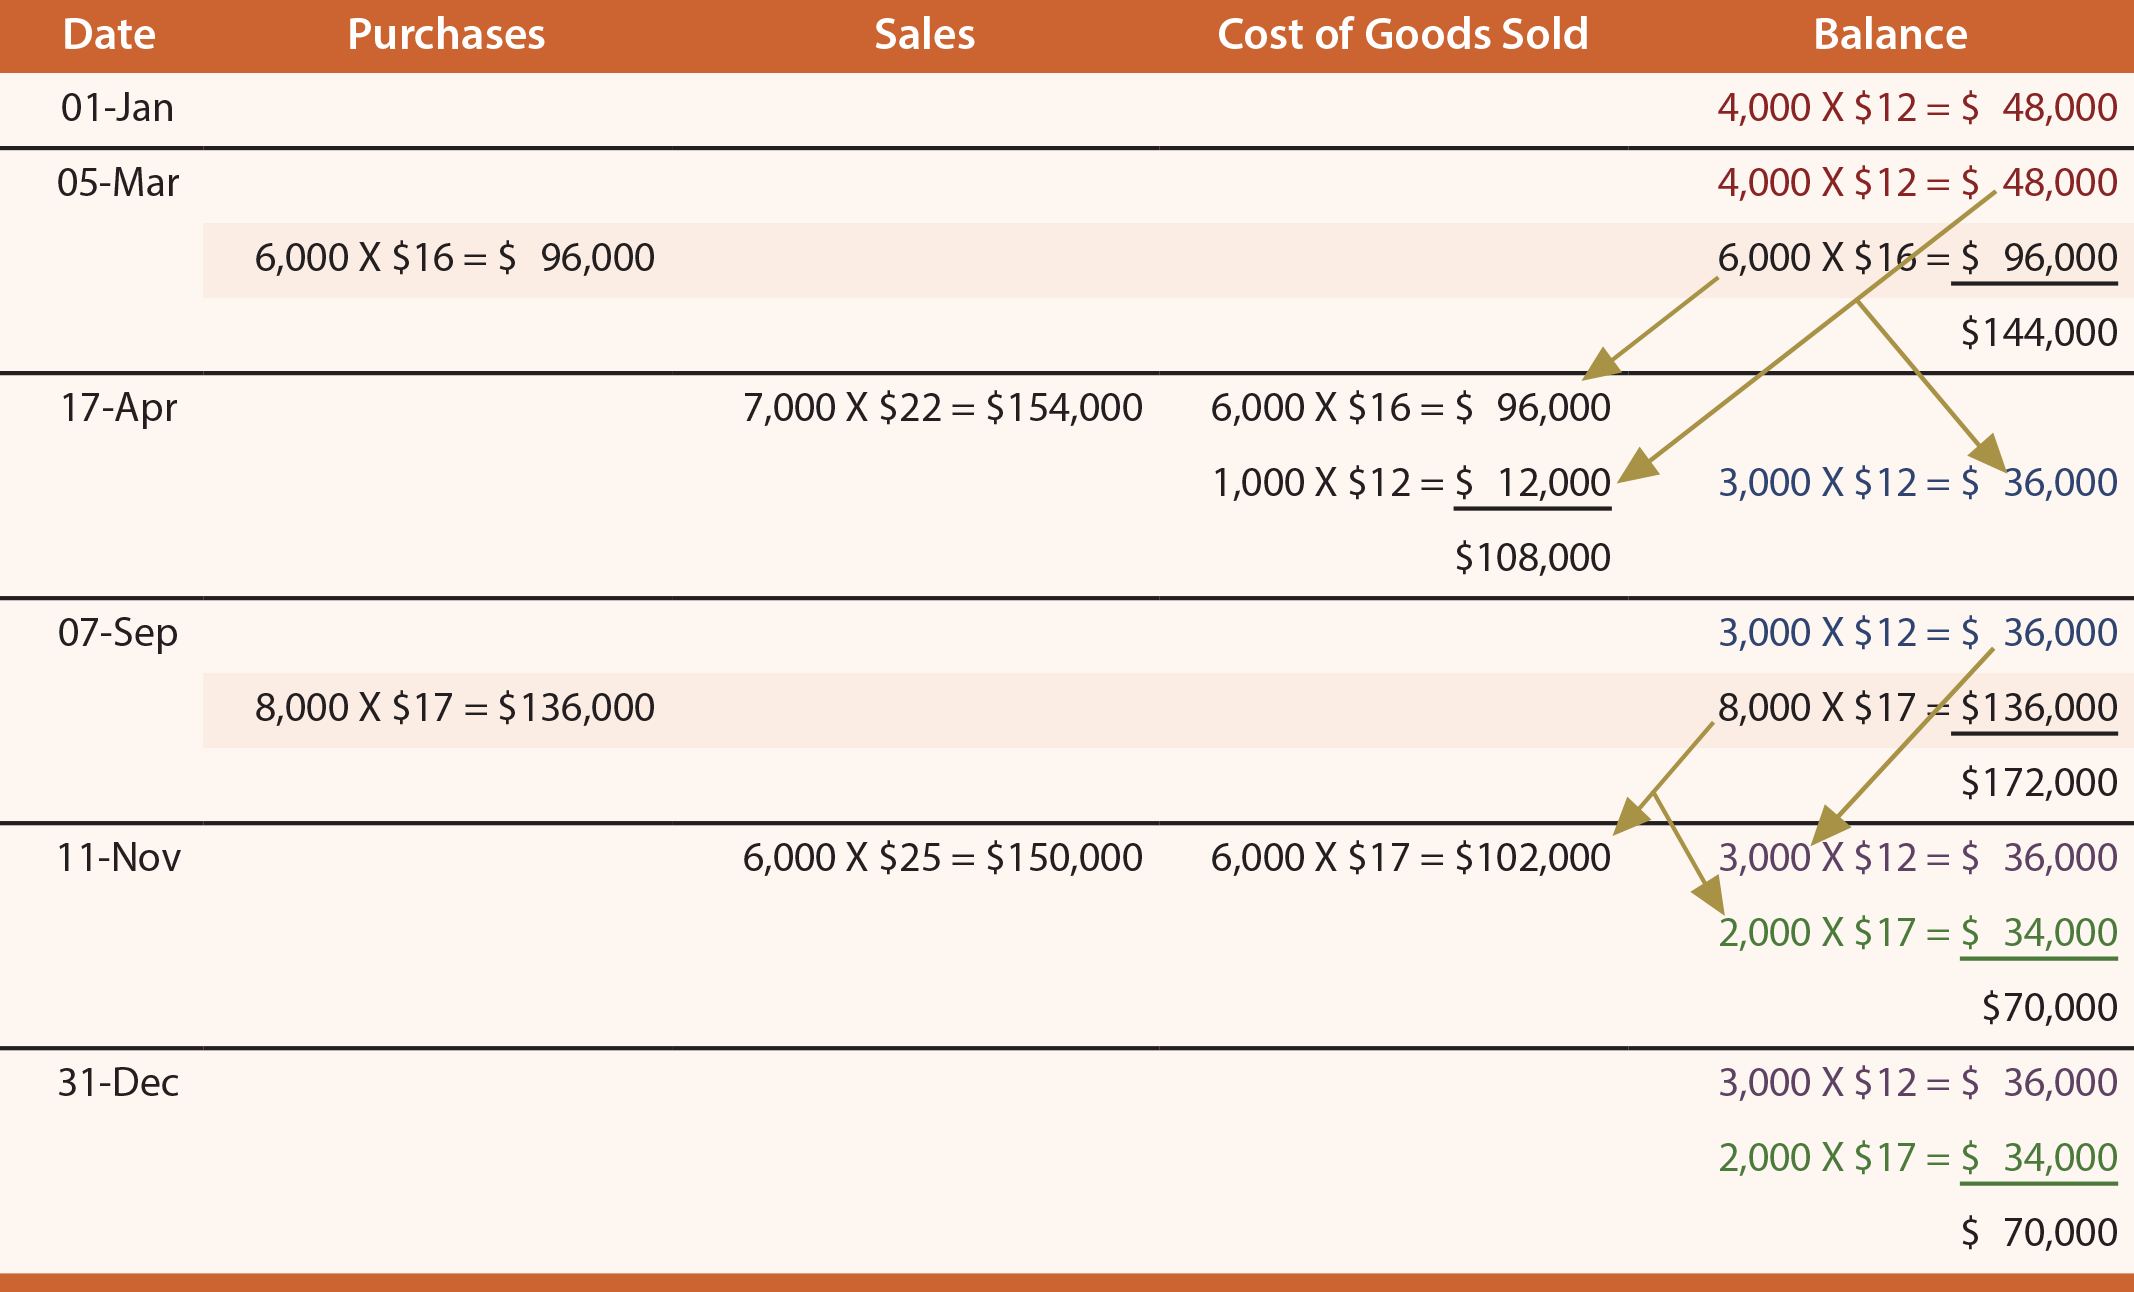Screen dimensions: 2134x1292
Task: Select the 8,000 X $17 purchase entry
Action: tap(455, 708)
